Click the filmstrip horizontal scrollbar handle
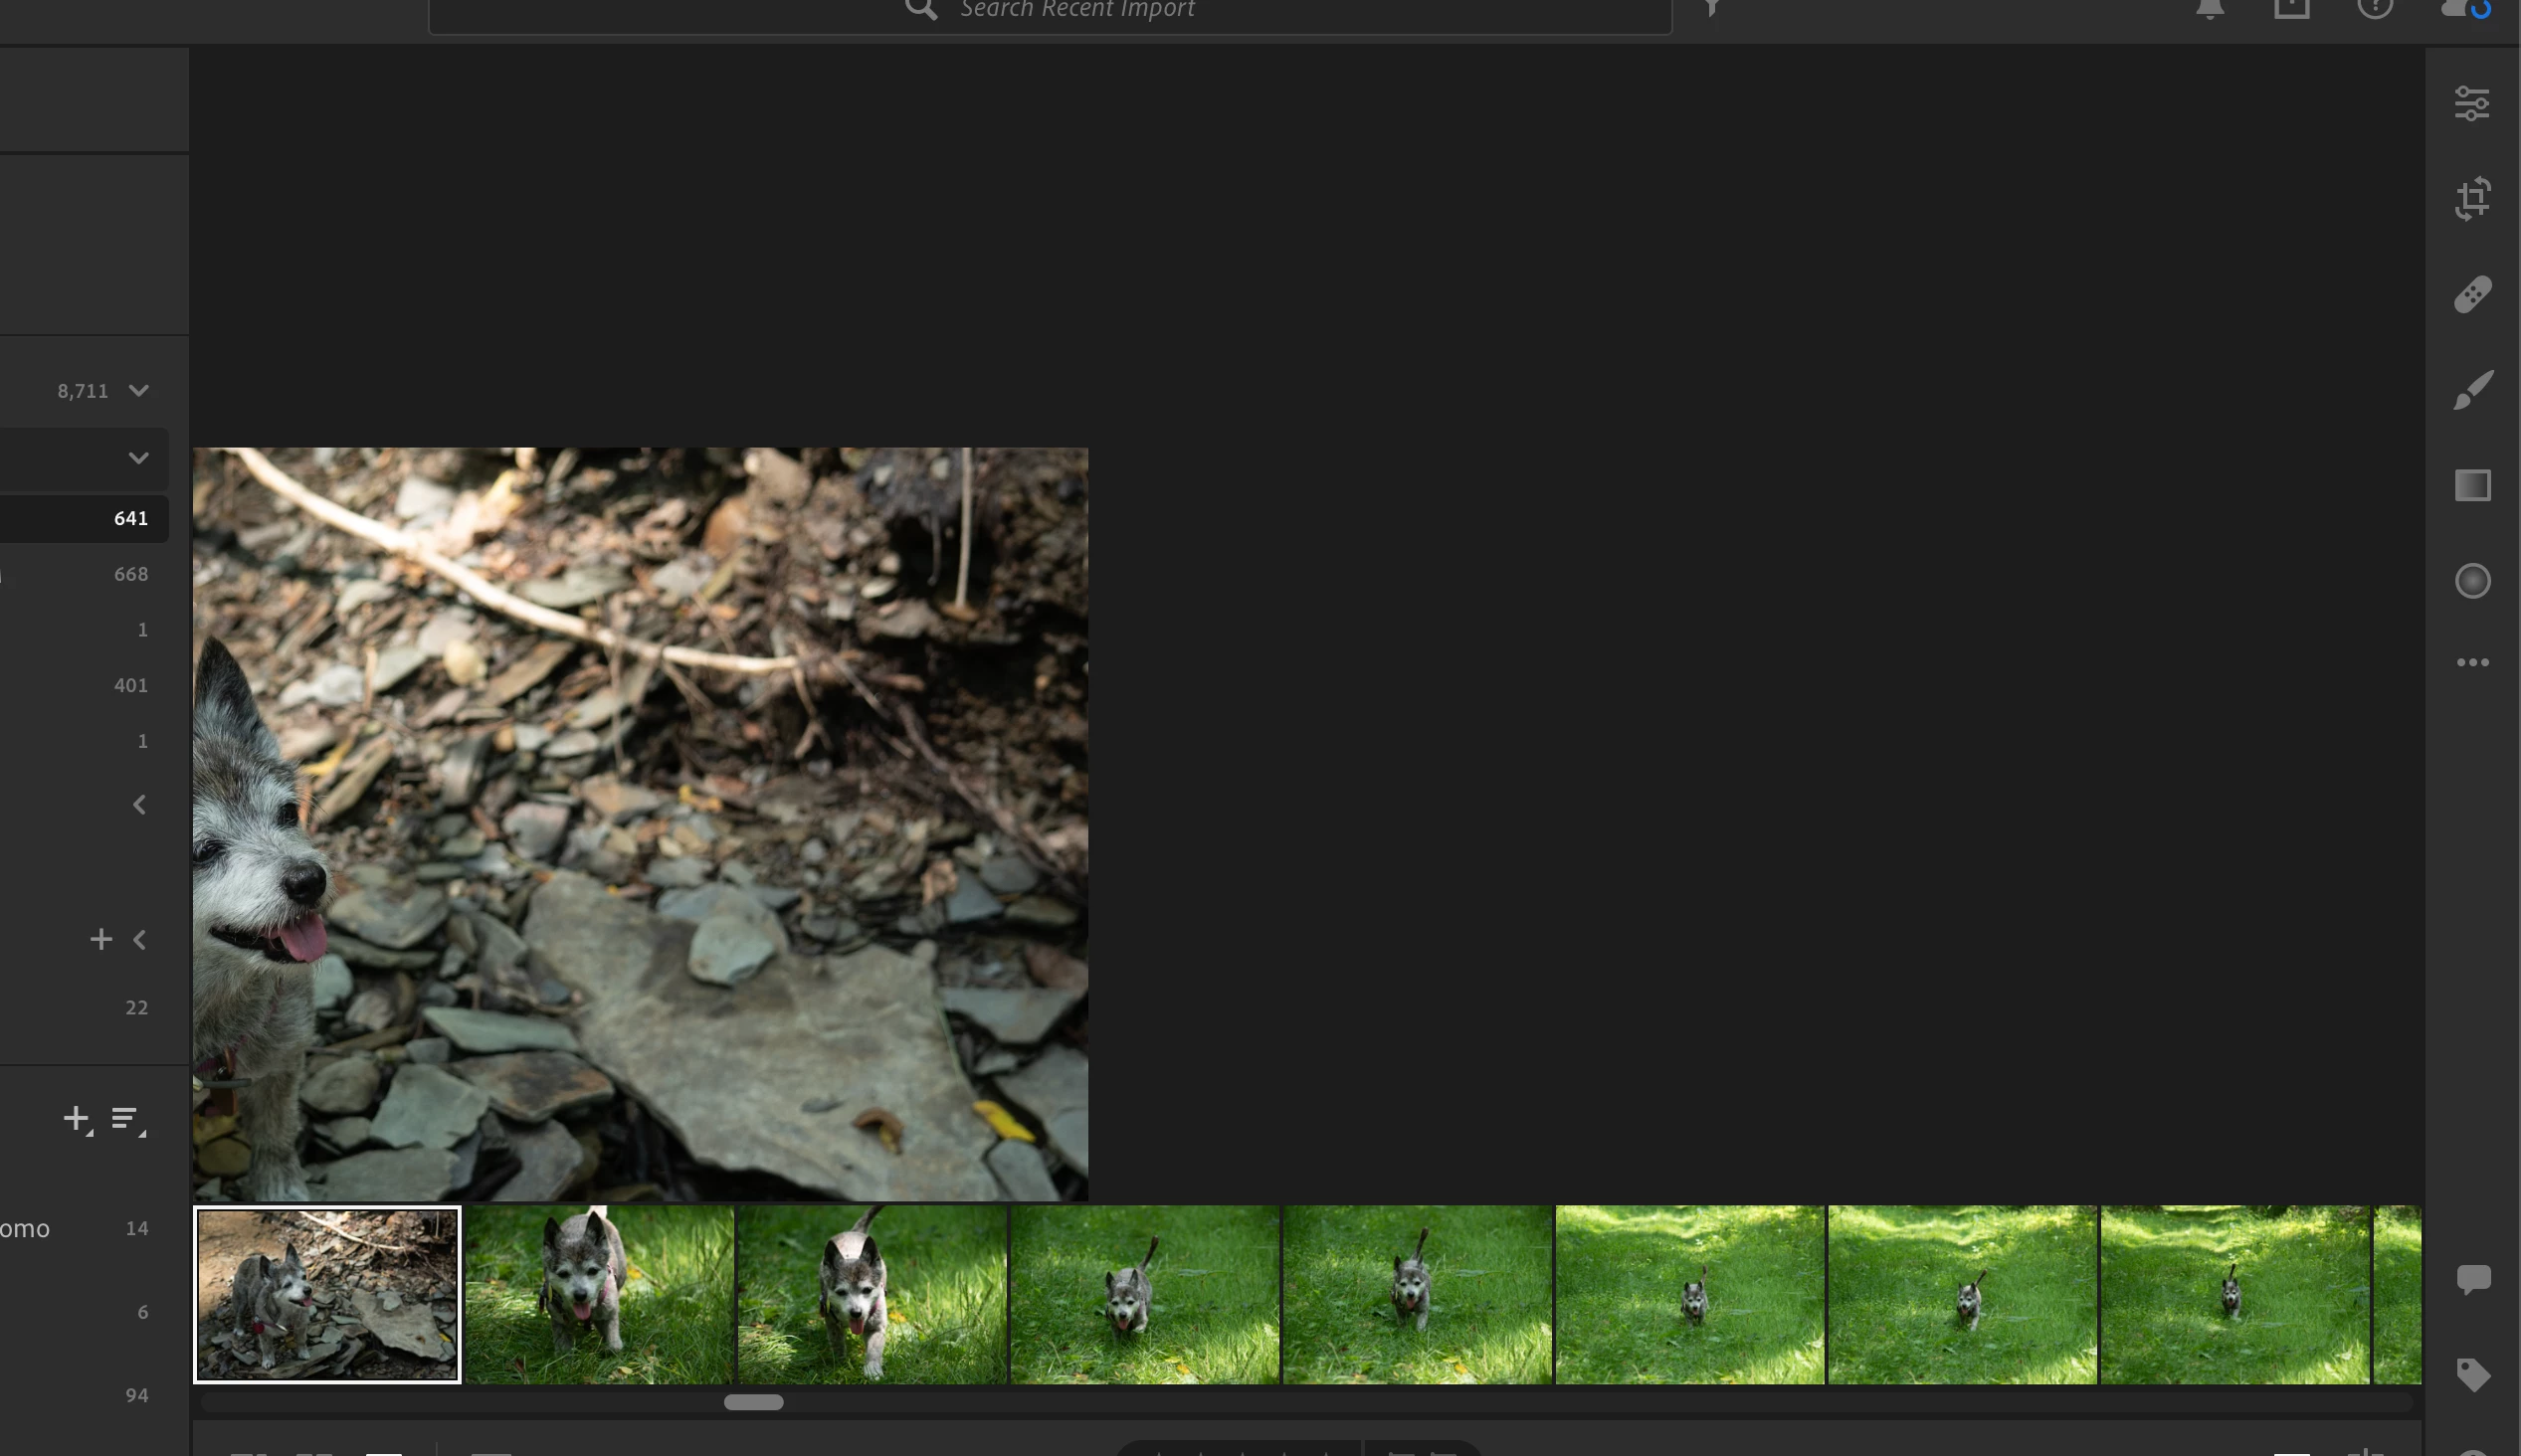 [753, 1402]
